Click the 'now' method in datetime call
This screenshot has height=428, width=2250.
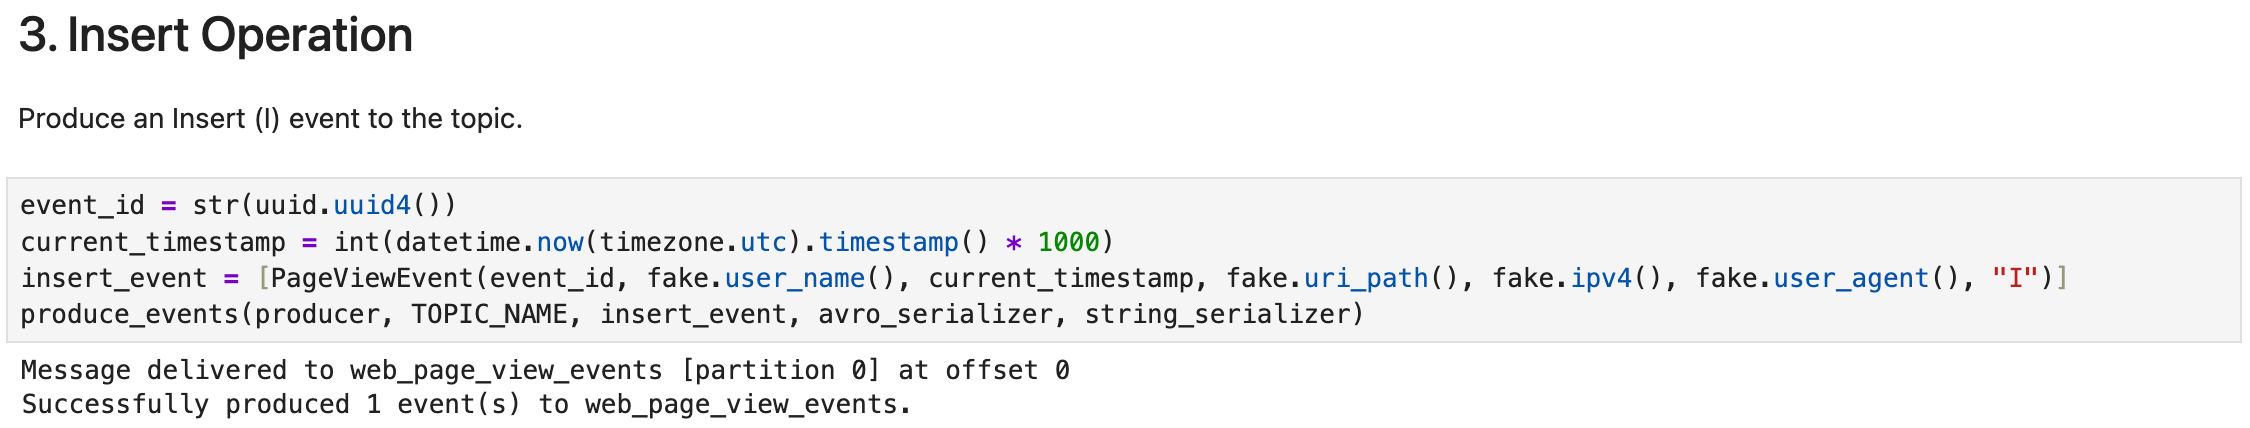(560, 242)
